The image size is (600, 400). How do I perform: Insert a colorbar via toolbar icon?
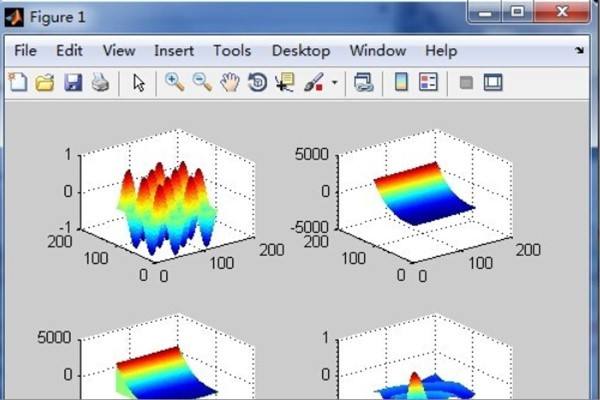pos(401,82)
